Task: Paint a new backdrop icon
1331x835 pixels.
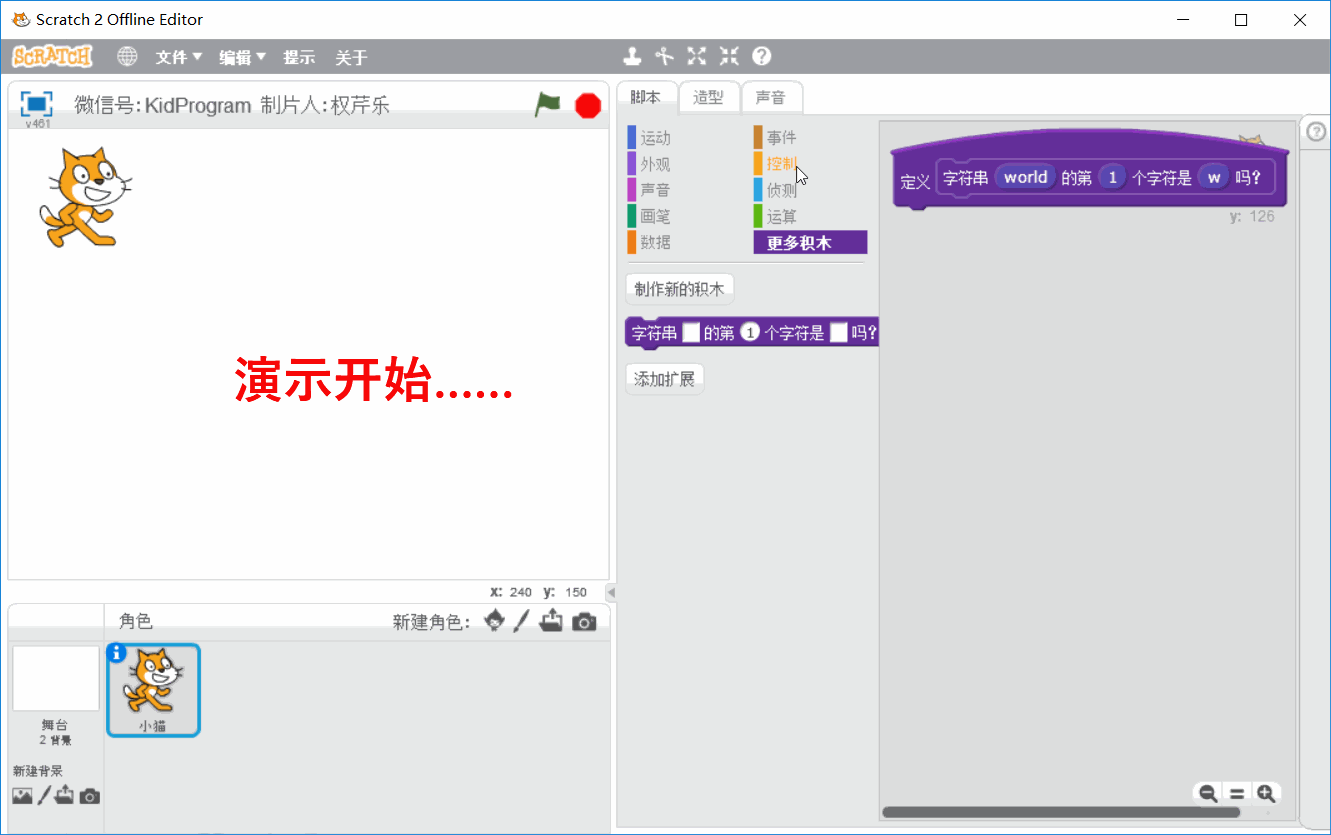Action: (x=44, y=796)
